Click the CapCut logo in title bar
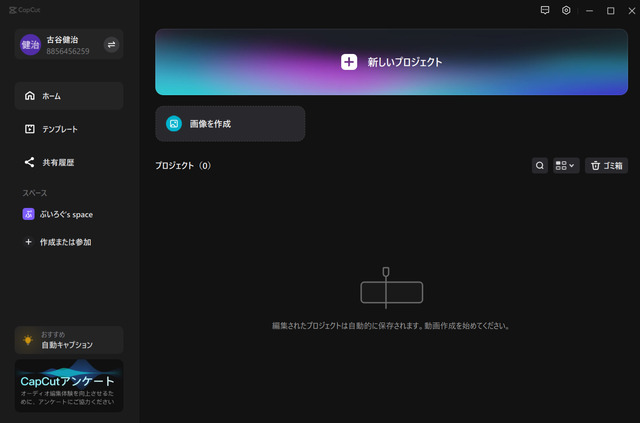Viewport: 640px width, 423px height. click(24, 10)
